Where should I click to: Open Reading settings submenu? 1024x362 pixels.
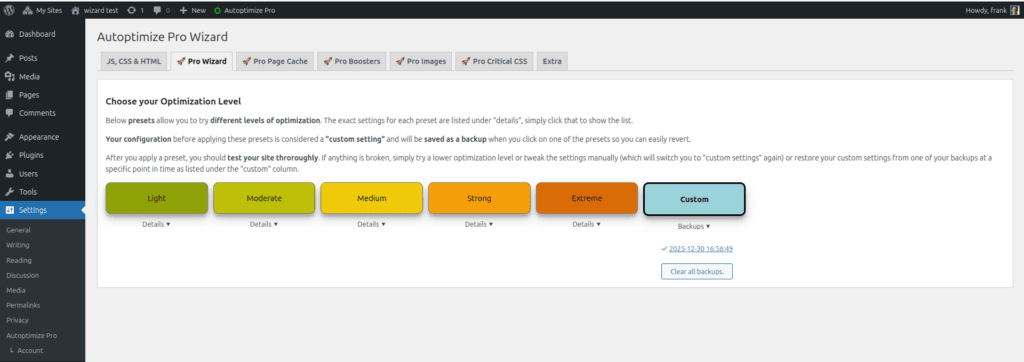click(19, 260)
